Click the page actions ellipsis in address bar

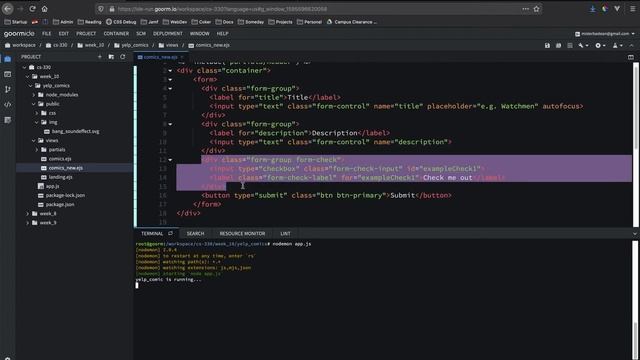(x=525, y=9)
